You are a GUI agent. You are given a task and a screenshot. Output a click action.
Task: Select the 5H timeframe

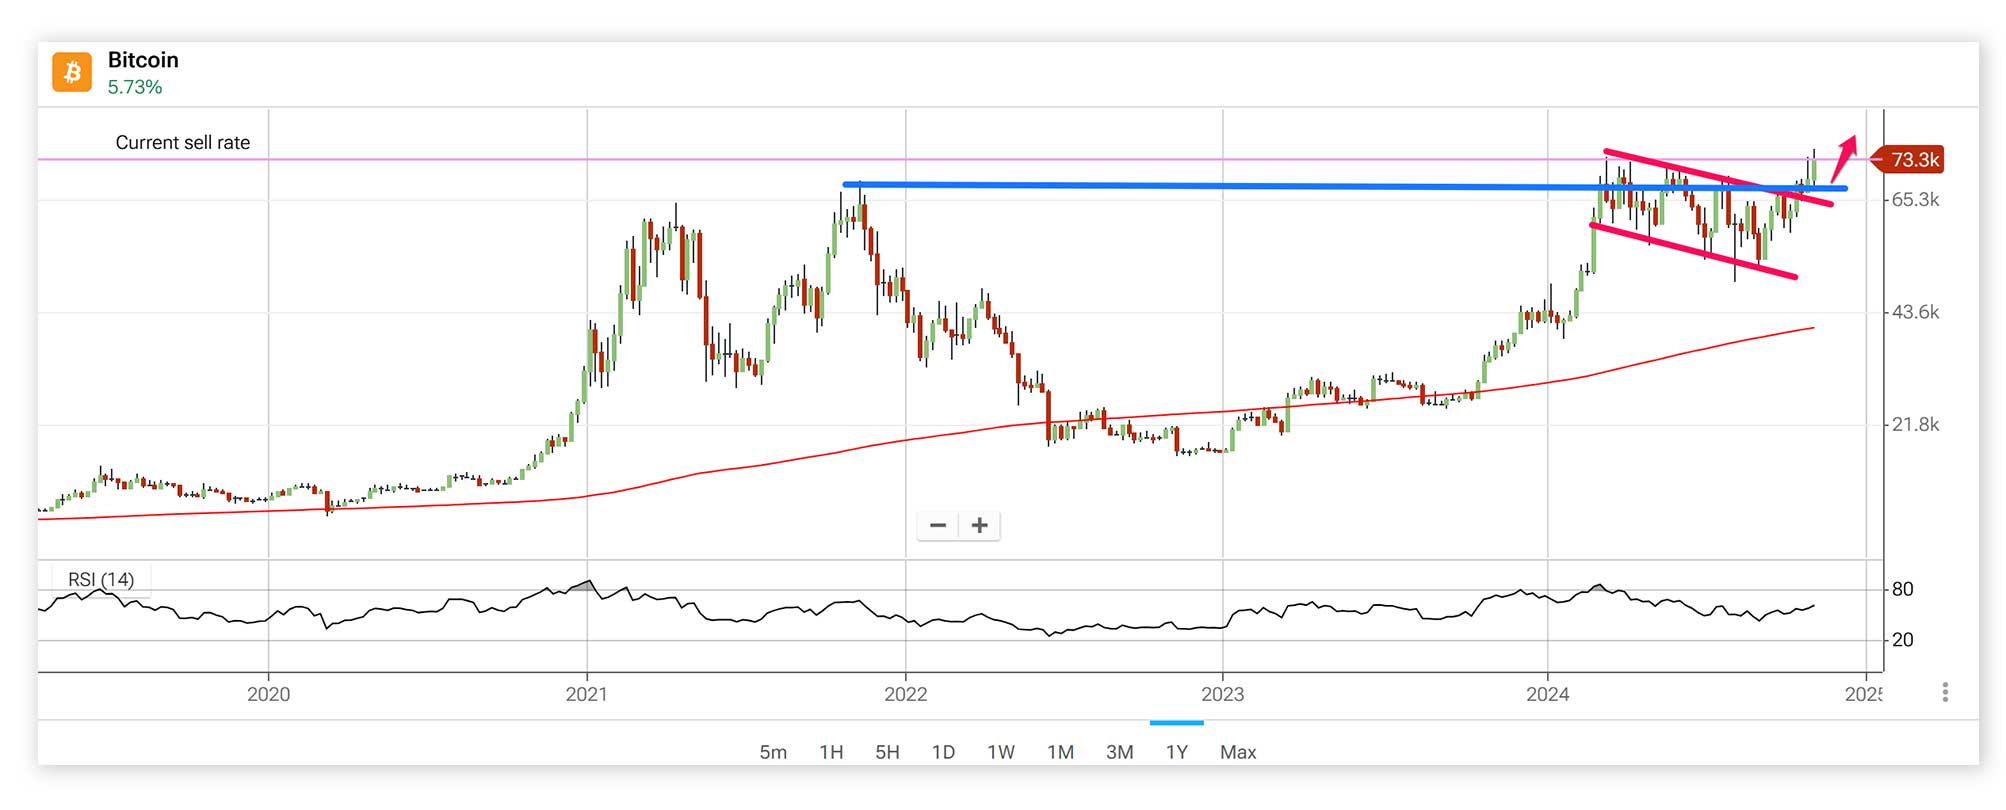(x=887, y=752)
